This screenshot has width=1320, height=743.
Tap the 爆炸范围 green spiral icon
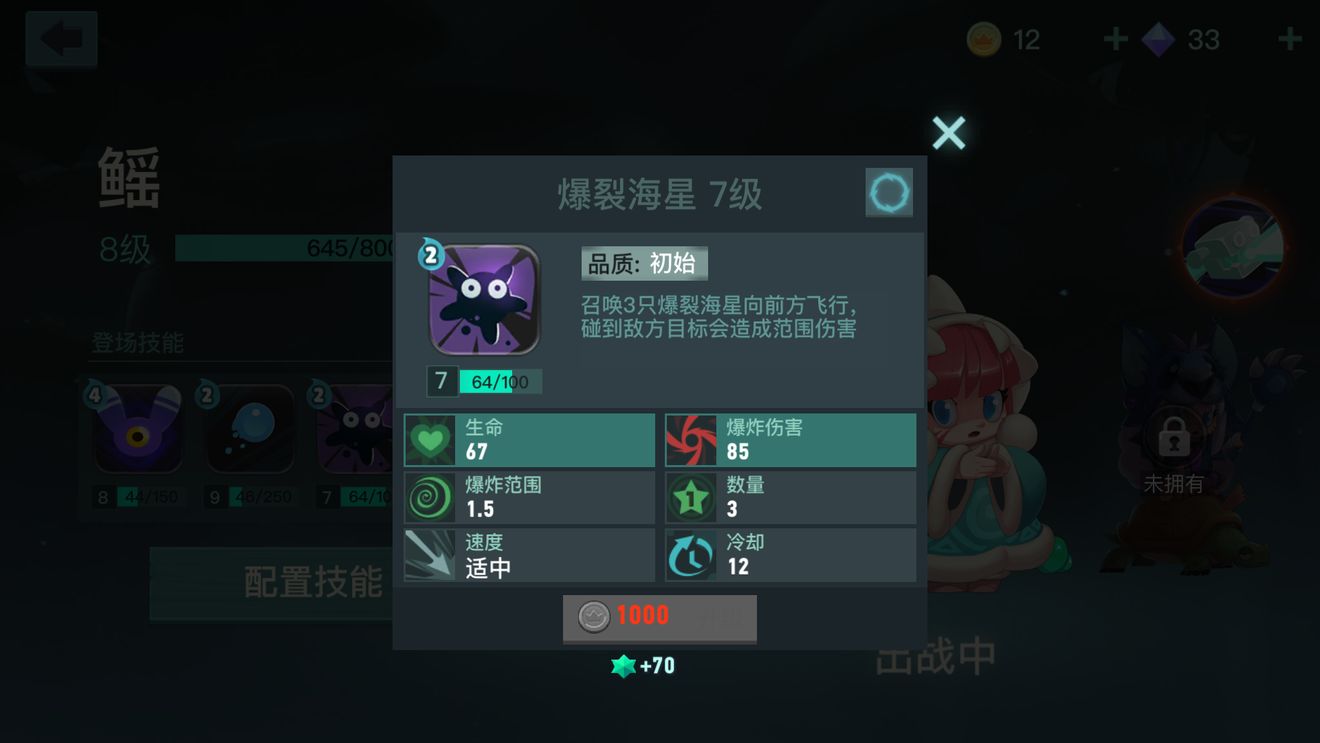click(430, 498)
